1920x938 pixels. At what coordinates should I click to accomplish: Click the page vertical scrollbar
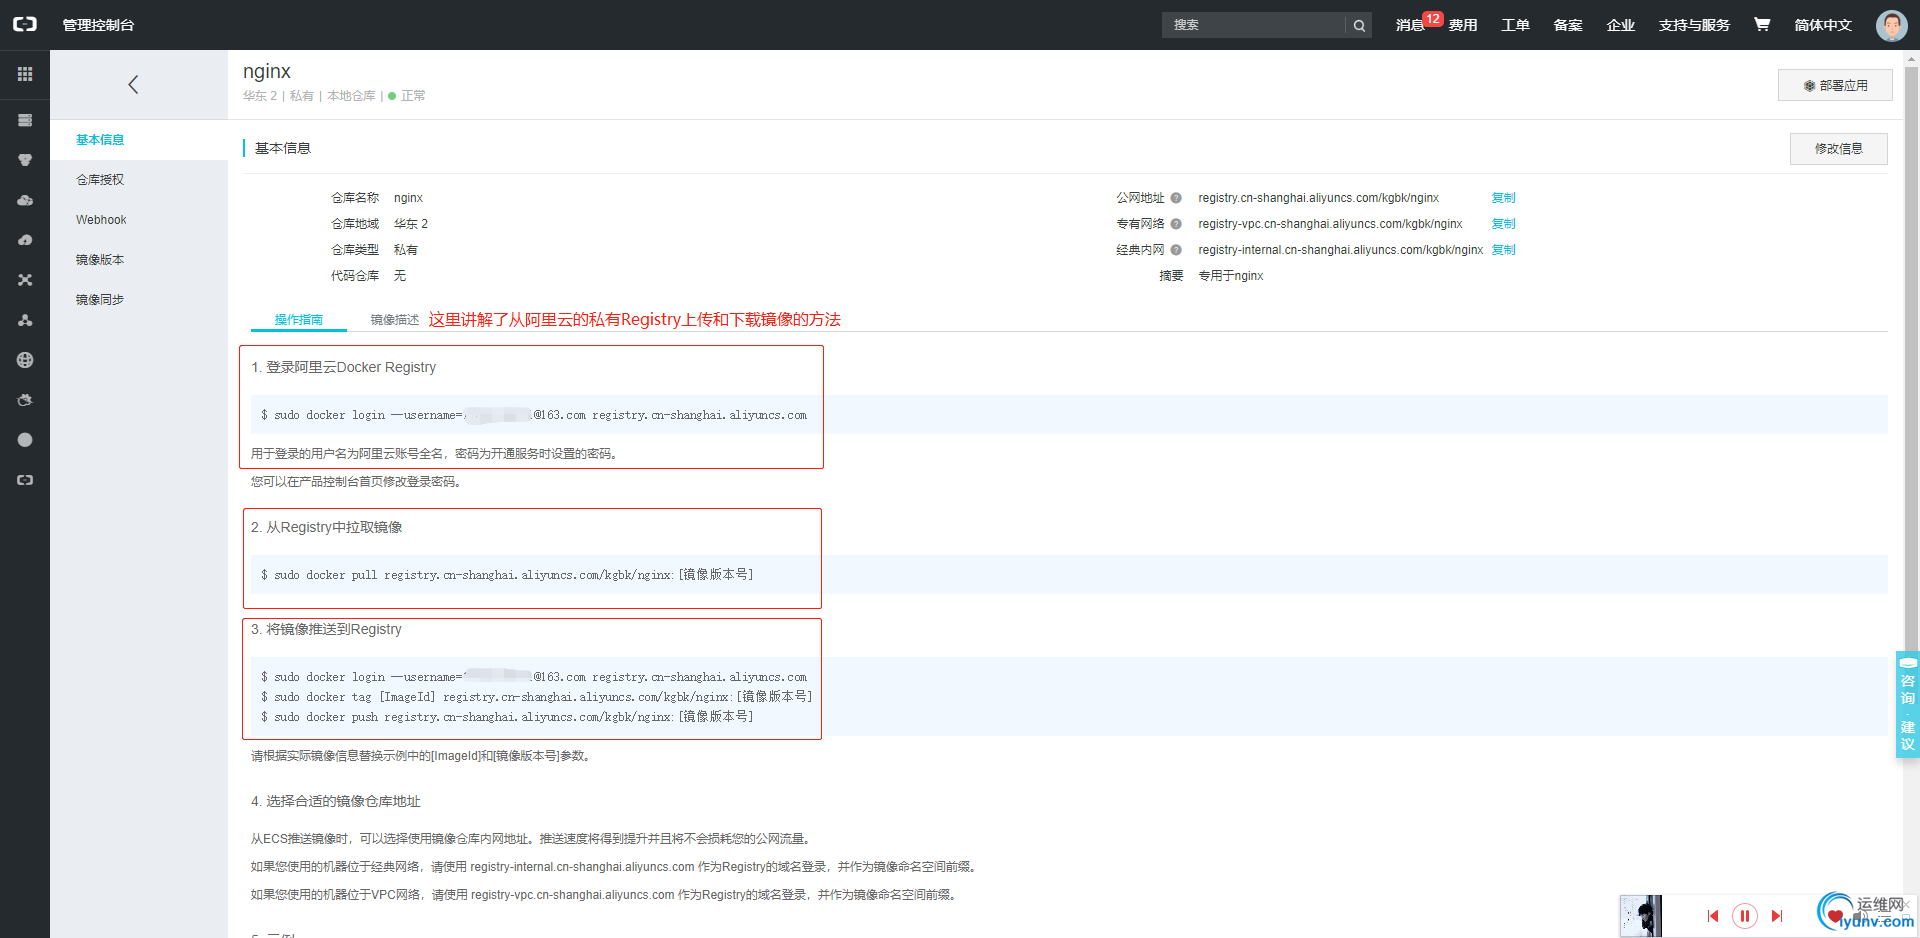pyautogui.click(x=1911, y=360)
